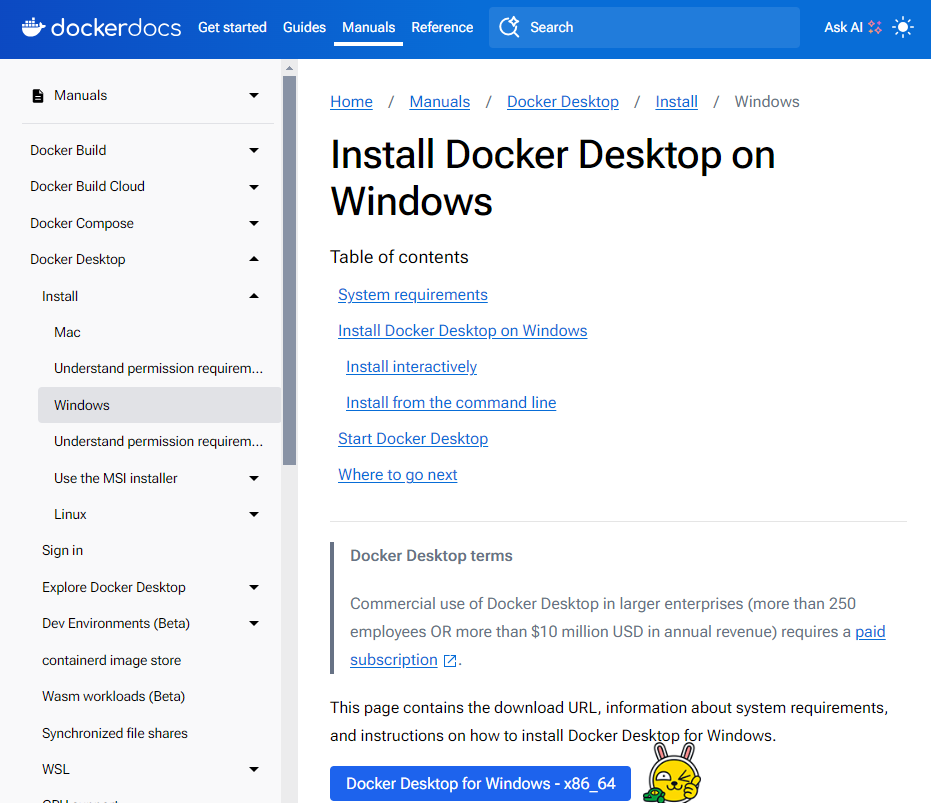Viewport: 931px width, 803px height.
Task: Open the Guides tab
Action: click(x=304, y=27)
